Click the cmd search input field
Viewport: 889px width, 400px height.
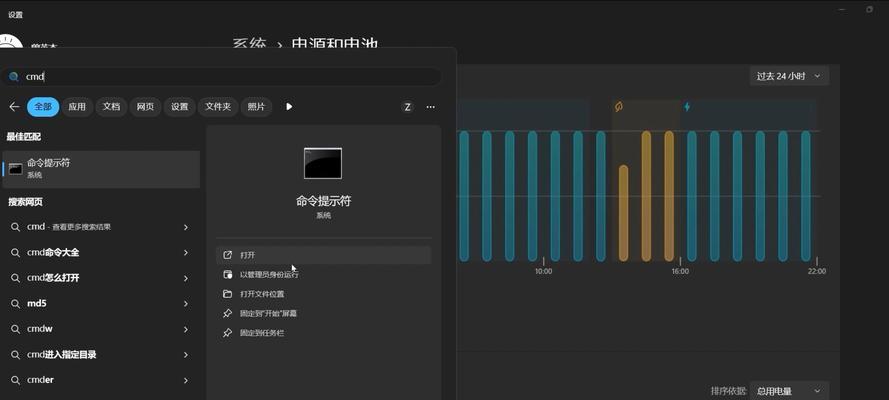221,76
